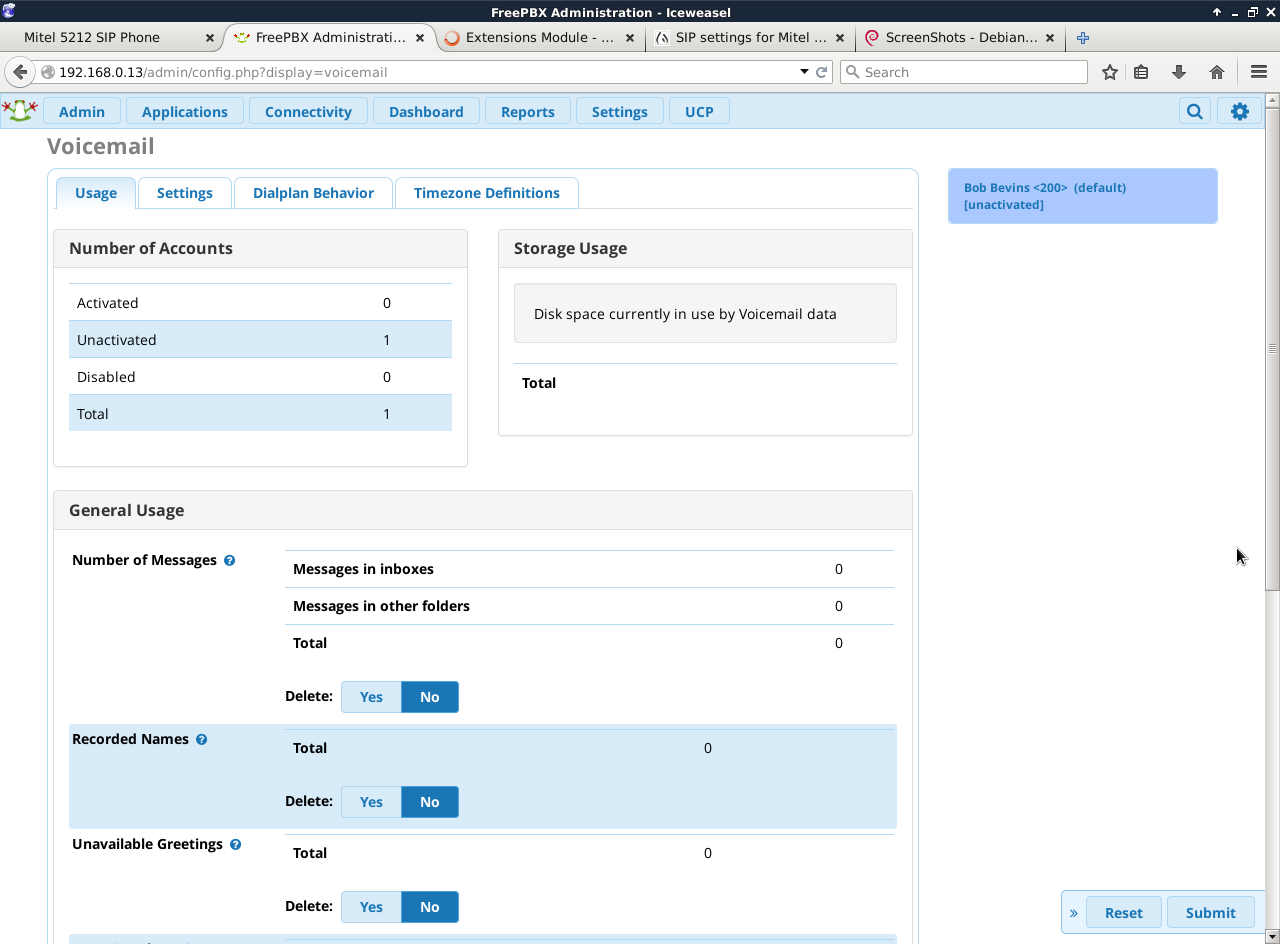Screen dimensions: 1280x944
Task: Click the Messages in other folders row
Action: [589, 606]
